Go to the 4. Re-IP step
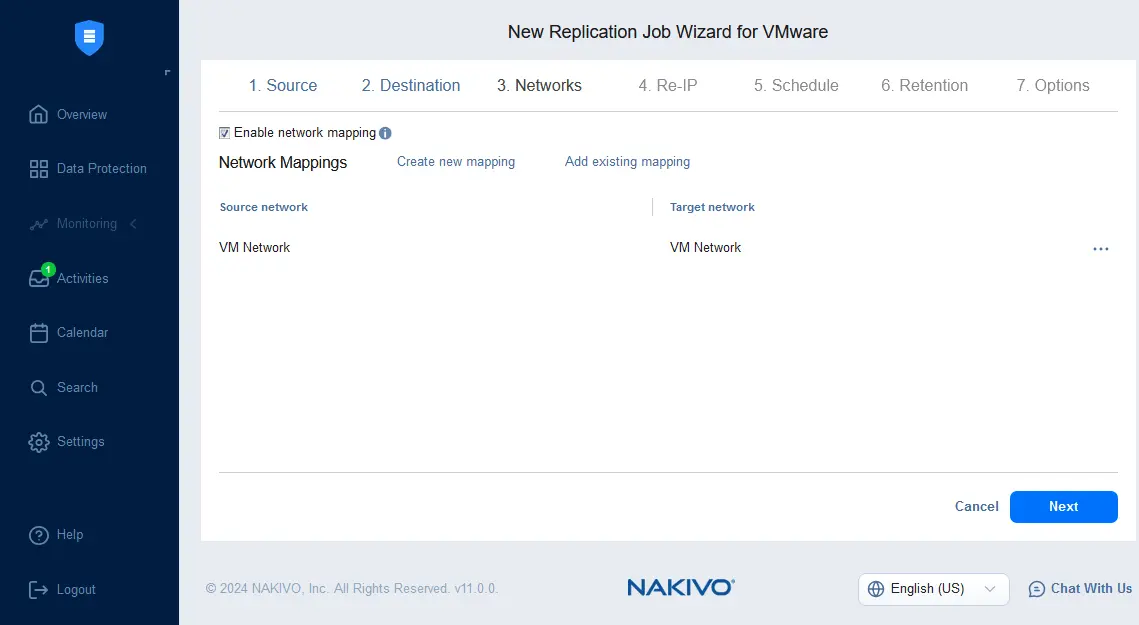This screenshot has height=625, width=1139. (668, 86)
